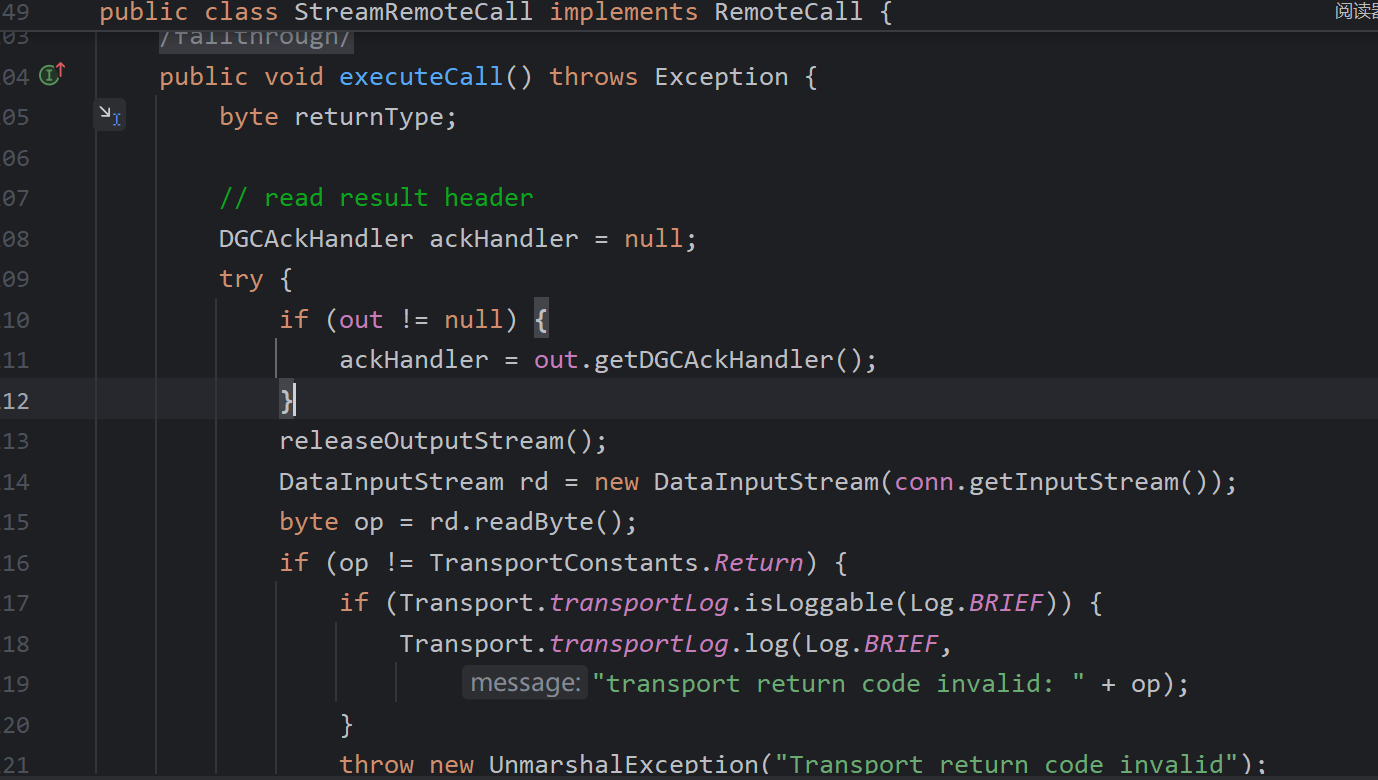Click the italic Return constant
The width and height of the screenshot is (1378, 780).
[758, 563]
